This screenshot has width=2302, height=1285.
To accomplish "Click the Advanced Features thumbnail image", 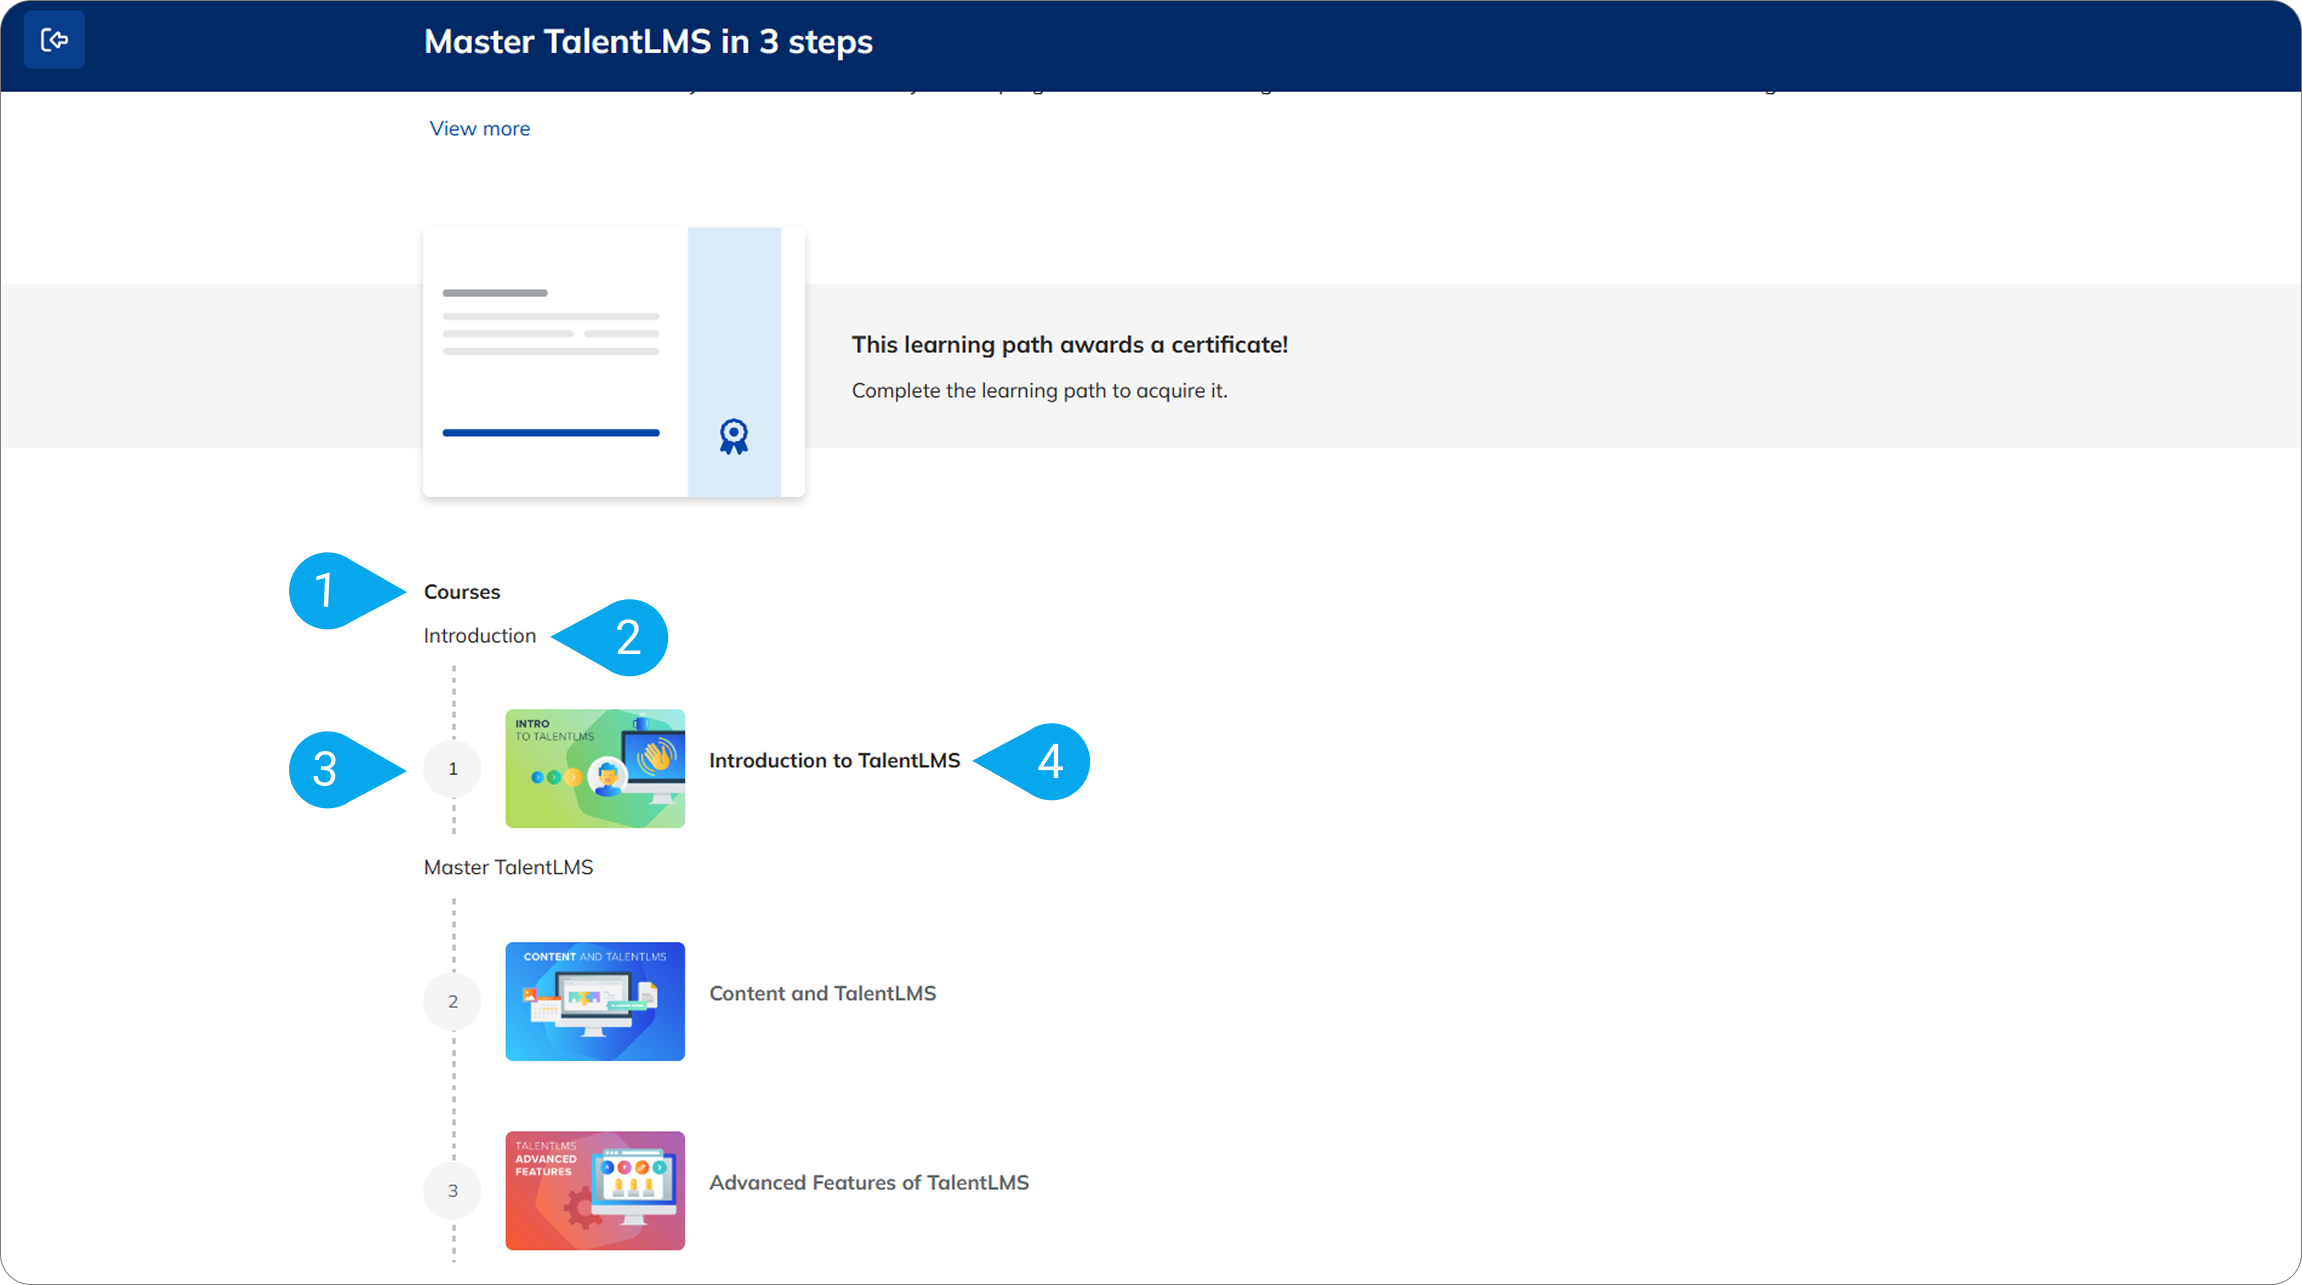I will click(595, 1190).
